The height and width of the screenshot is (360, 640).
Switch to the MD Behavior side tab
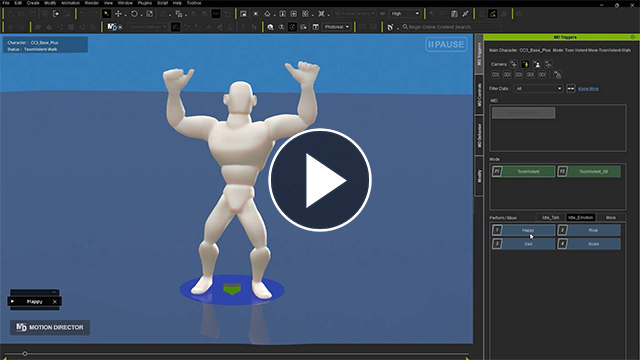coord(479,135)
